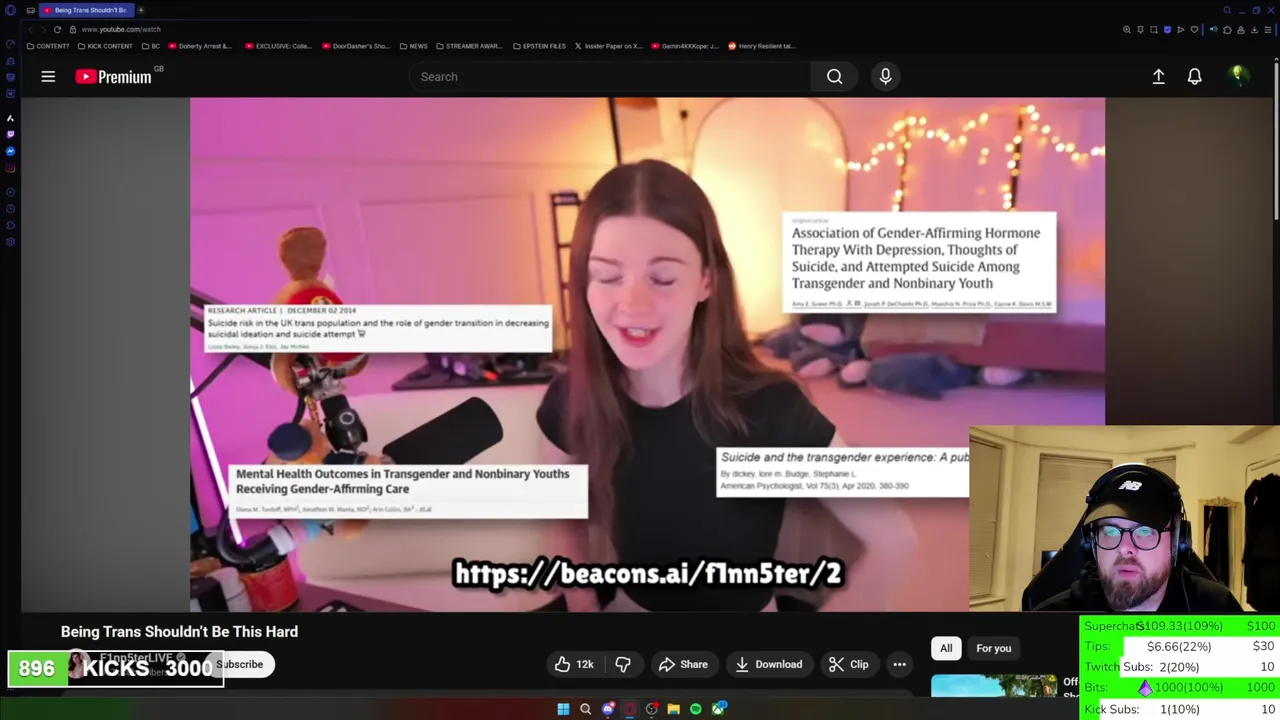This screenshot has height=720, width=1280.
Task: Open the first recommended video thumbnail
Action: [993, 686]
